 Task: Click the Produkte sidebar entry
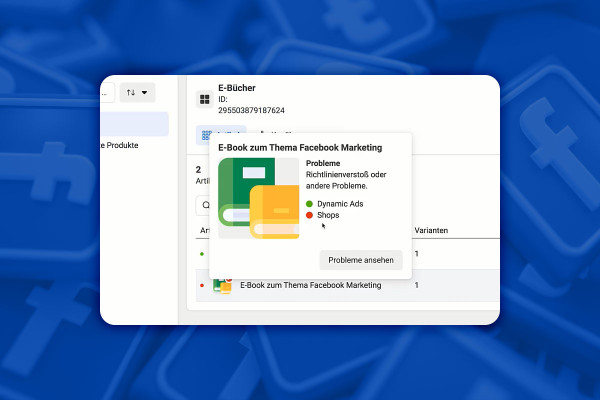click(119, 145)
